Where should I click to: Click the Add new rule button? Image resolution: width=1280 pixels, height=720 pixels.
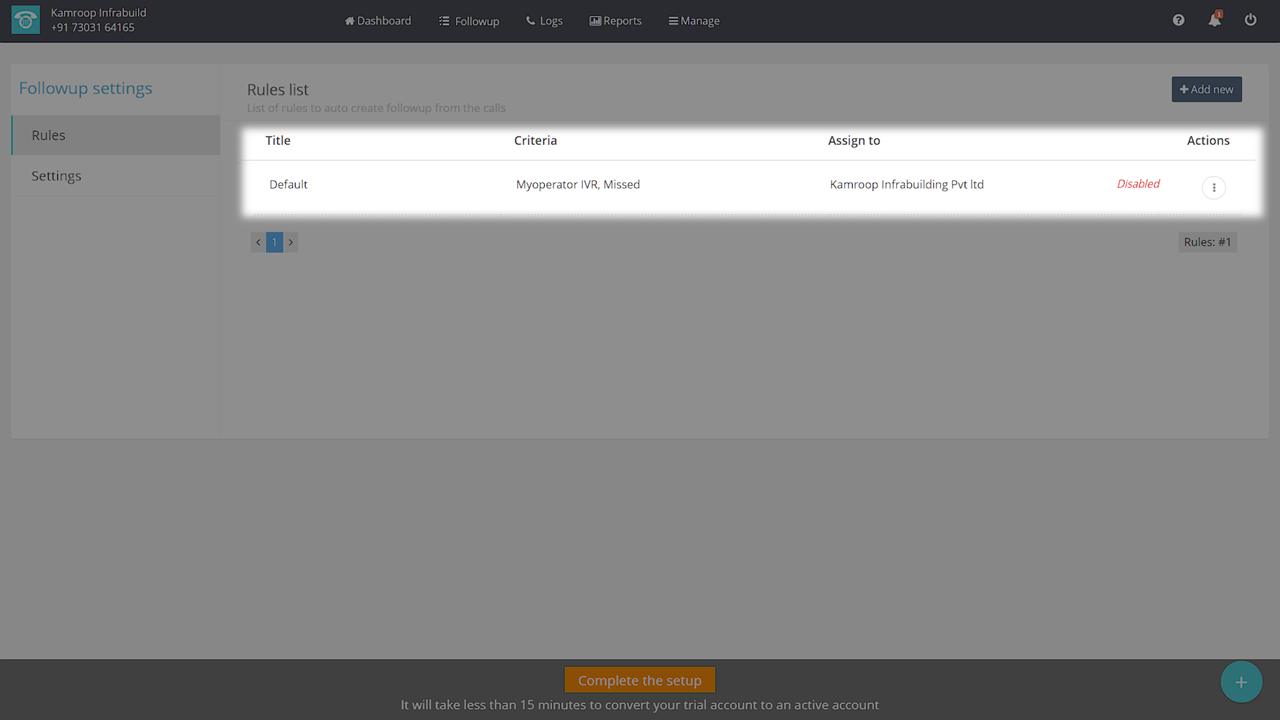[x=1206, y=89]
